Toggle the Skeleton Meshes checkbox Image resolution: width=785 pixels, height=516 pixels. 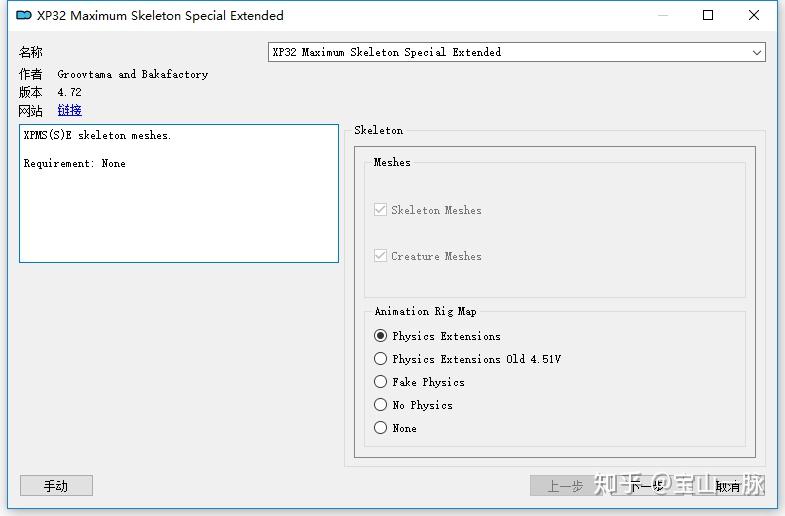380,210
